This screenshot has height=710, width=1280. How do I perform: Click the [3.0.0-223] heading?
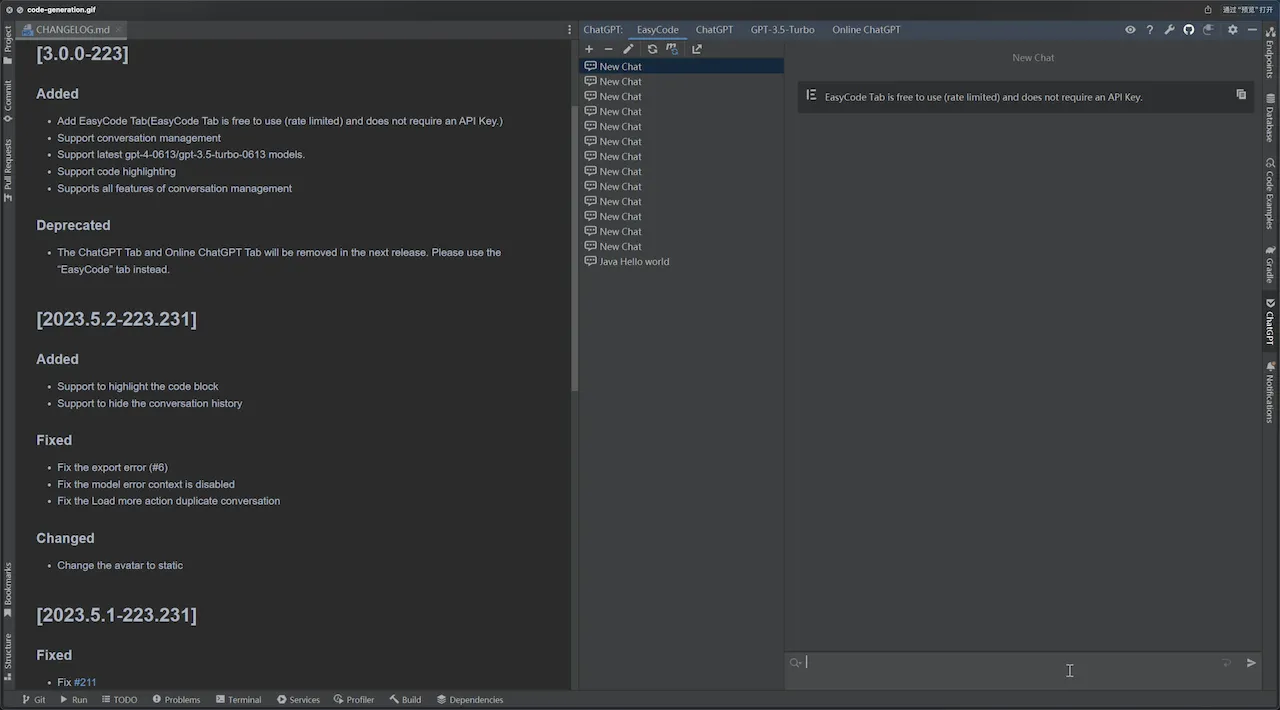coord(82,54)
